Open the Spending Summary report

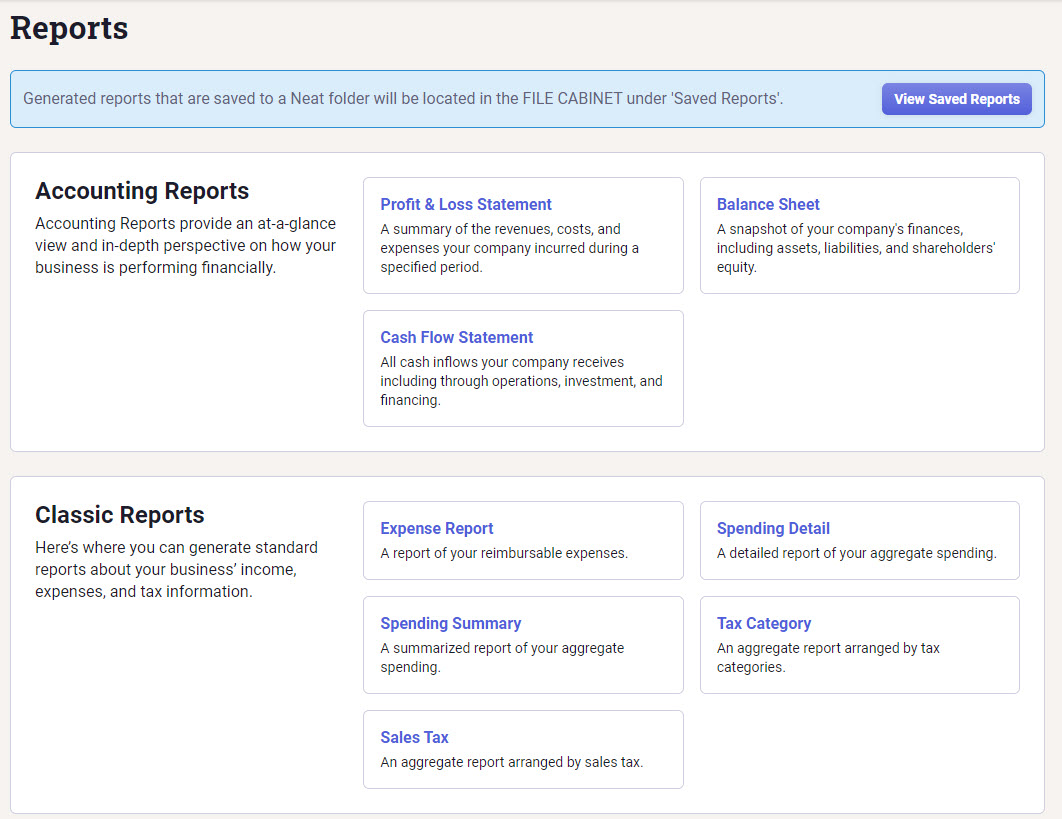(x=451, y=623)
